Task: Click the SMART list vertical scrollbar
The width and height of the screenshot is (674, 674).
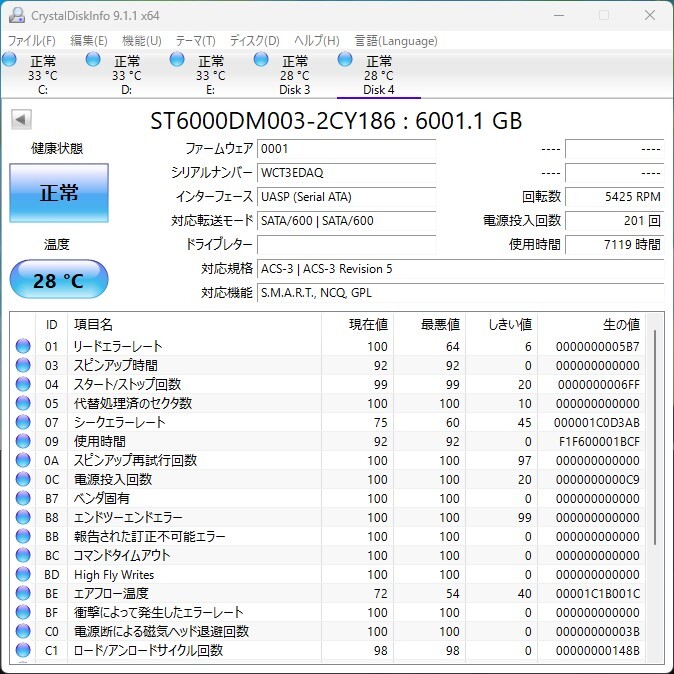Action: [x=655, y=438]
